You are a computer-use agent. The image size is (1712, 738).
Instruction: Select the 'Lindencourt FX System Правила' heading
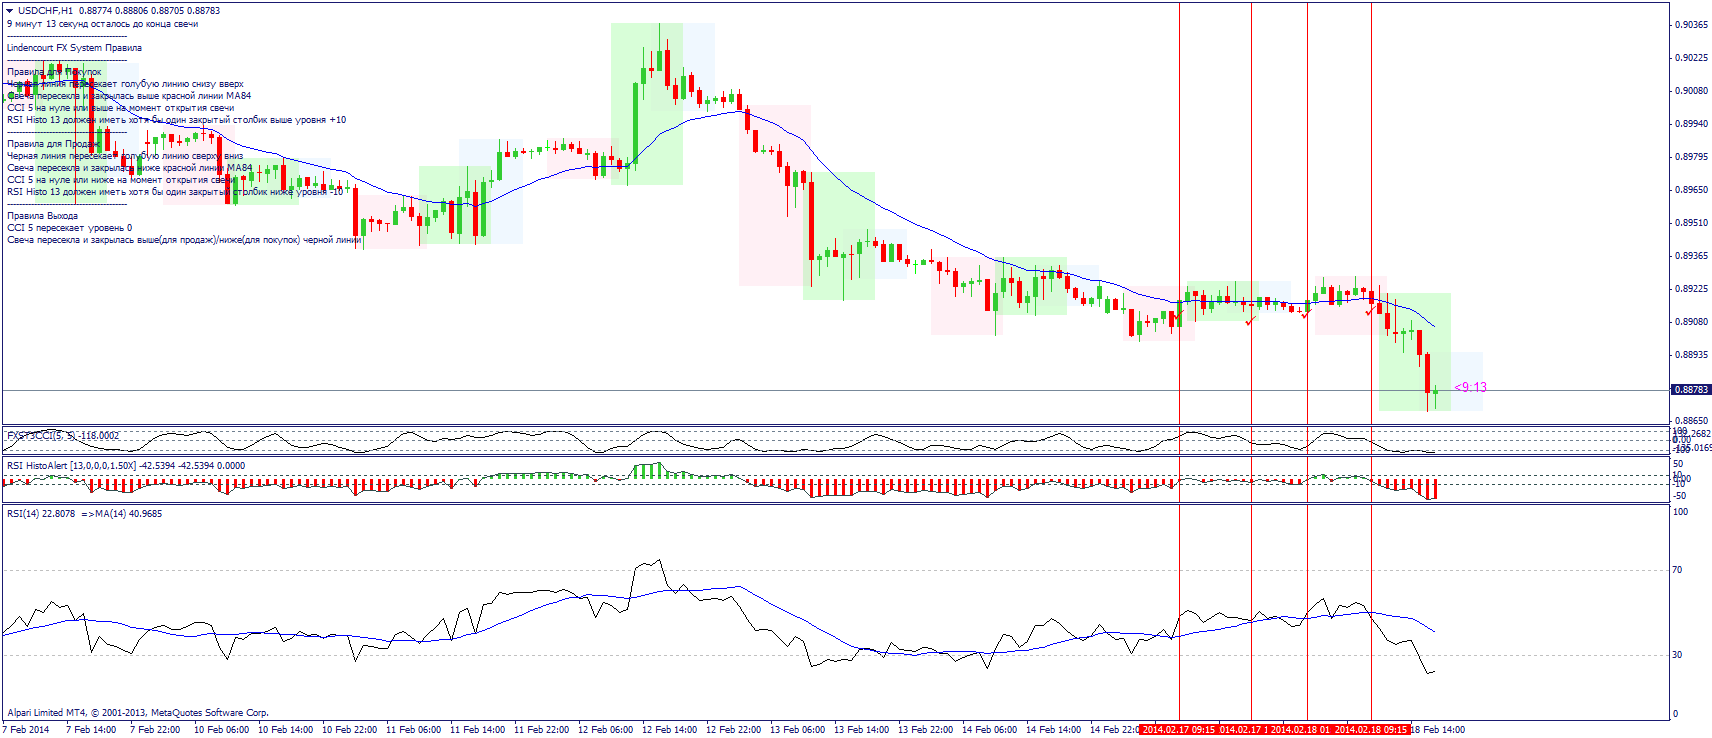click(74, 48)
